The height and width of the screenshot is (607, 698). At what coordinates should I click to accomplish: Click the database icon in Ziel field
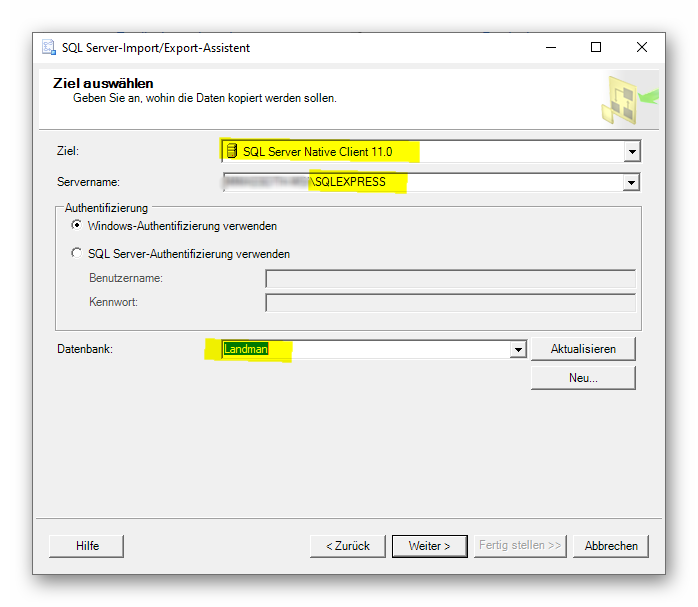(x=231, y=152)
